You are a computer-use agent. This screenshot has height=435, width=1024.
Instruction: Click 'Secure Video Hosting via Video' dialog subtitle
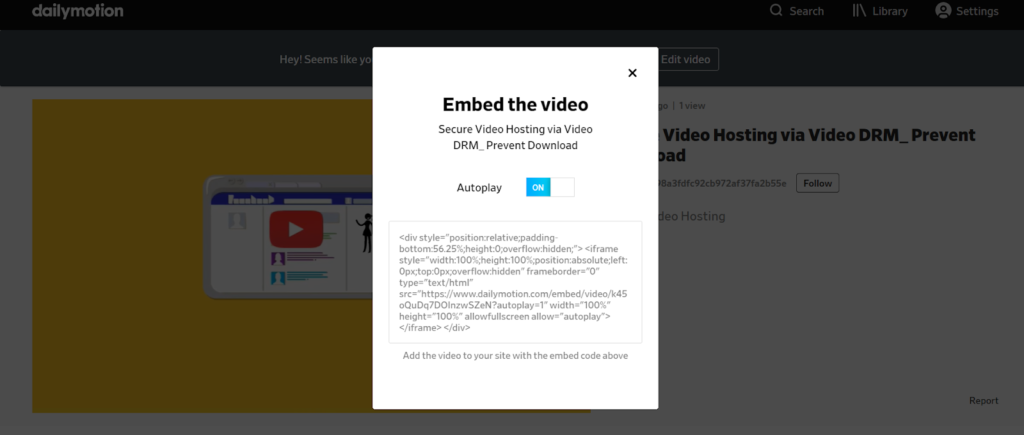click(x=515, y=129)
